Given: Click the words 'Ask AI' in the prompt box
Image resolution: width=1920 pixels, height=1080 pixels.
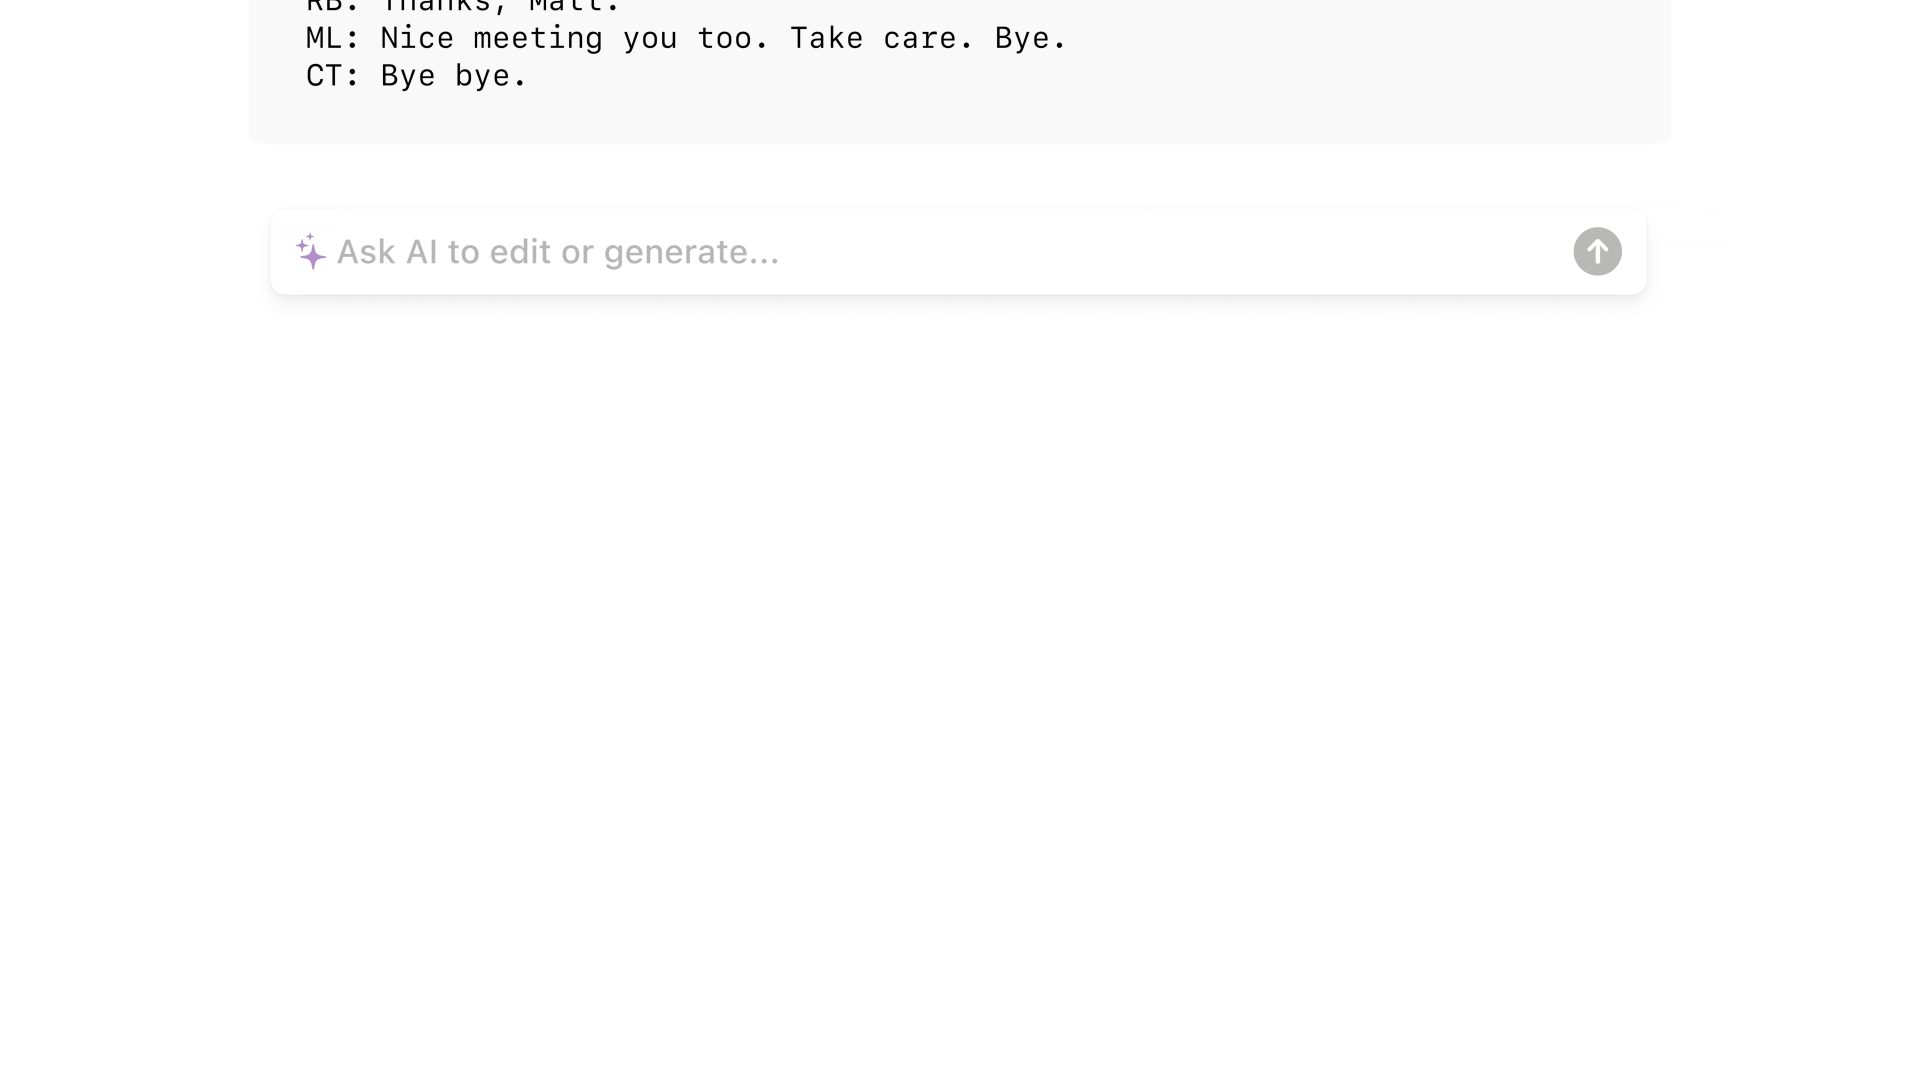Looking at the screenshot, I should [387, 252].
